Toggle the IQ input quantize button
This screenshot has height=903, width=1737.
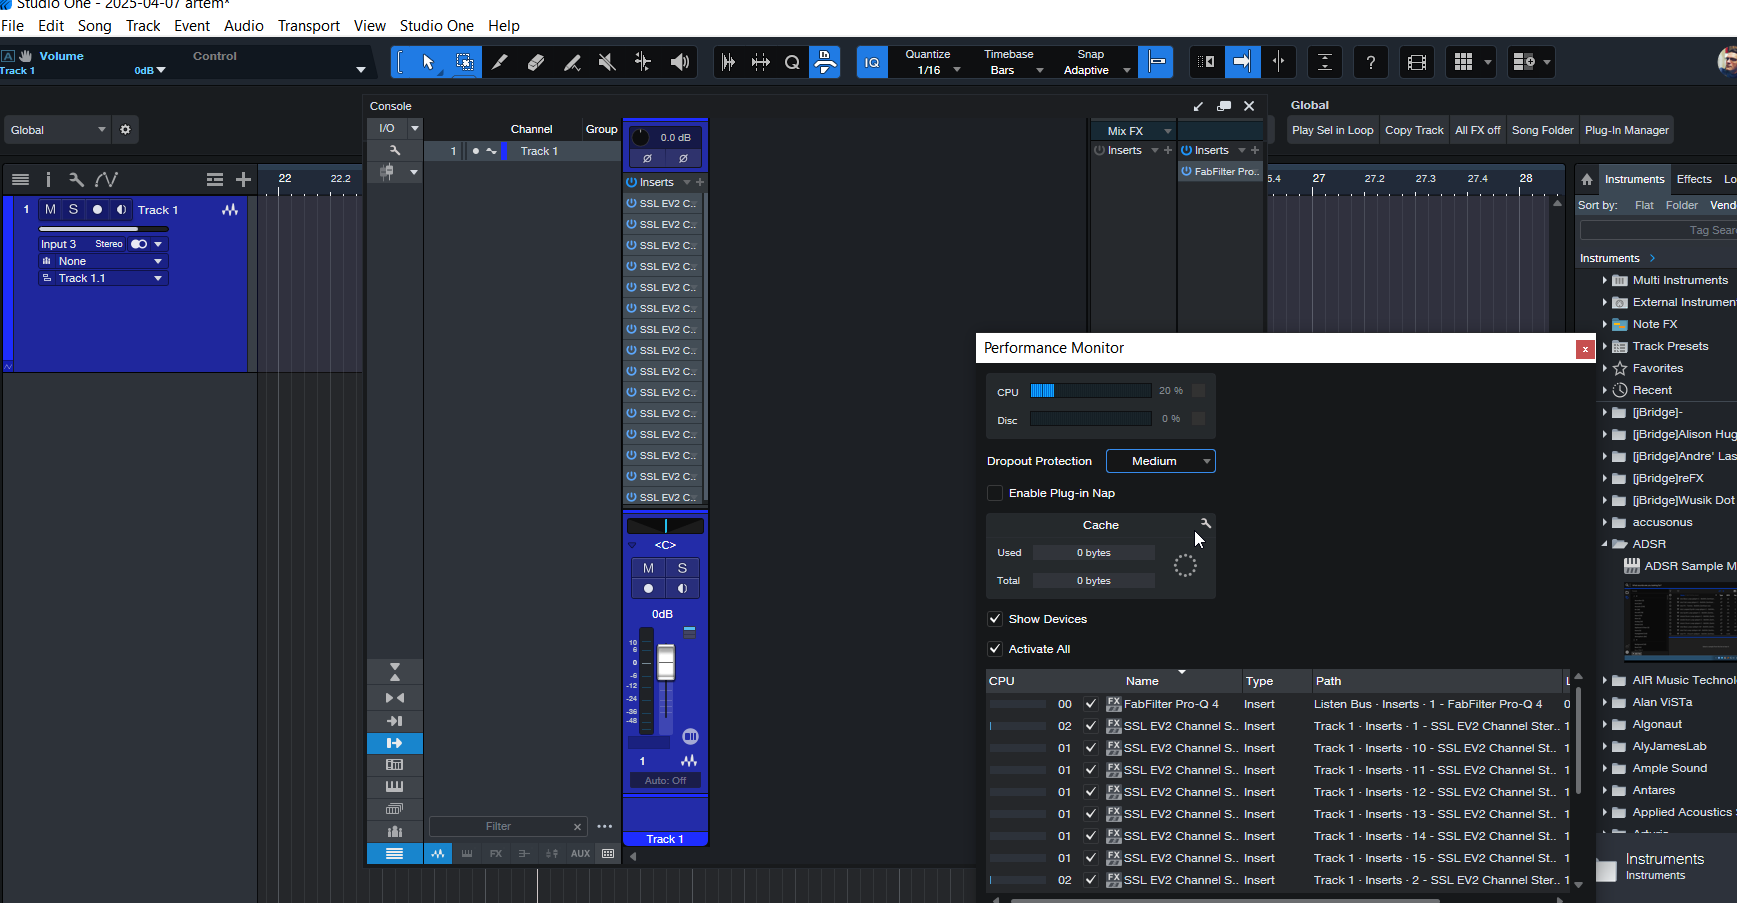pos(872,62)
